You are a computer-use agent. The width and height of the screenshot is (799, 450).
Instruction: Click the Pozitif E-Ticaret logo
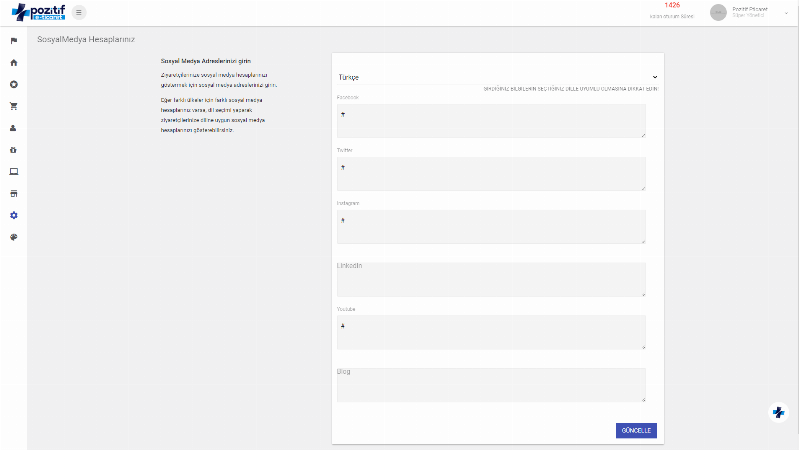[38, 12]
